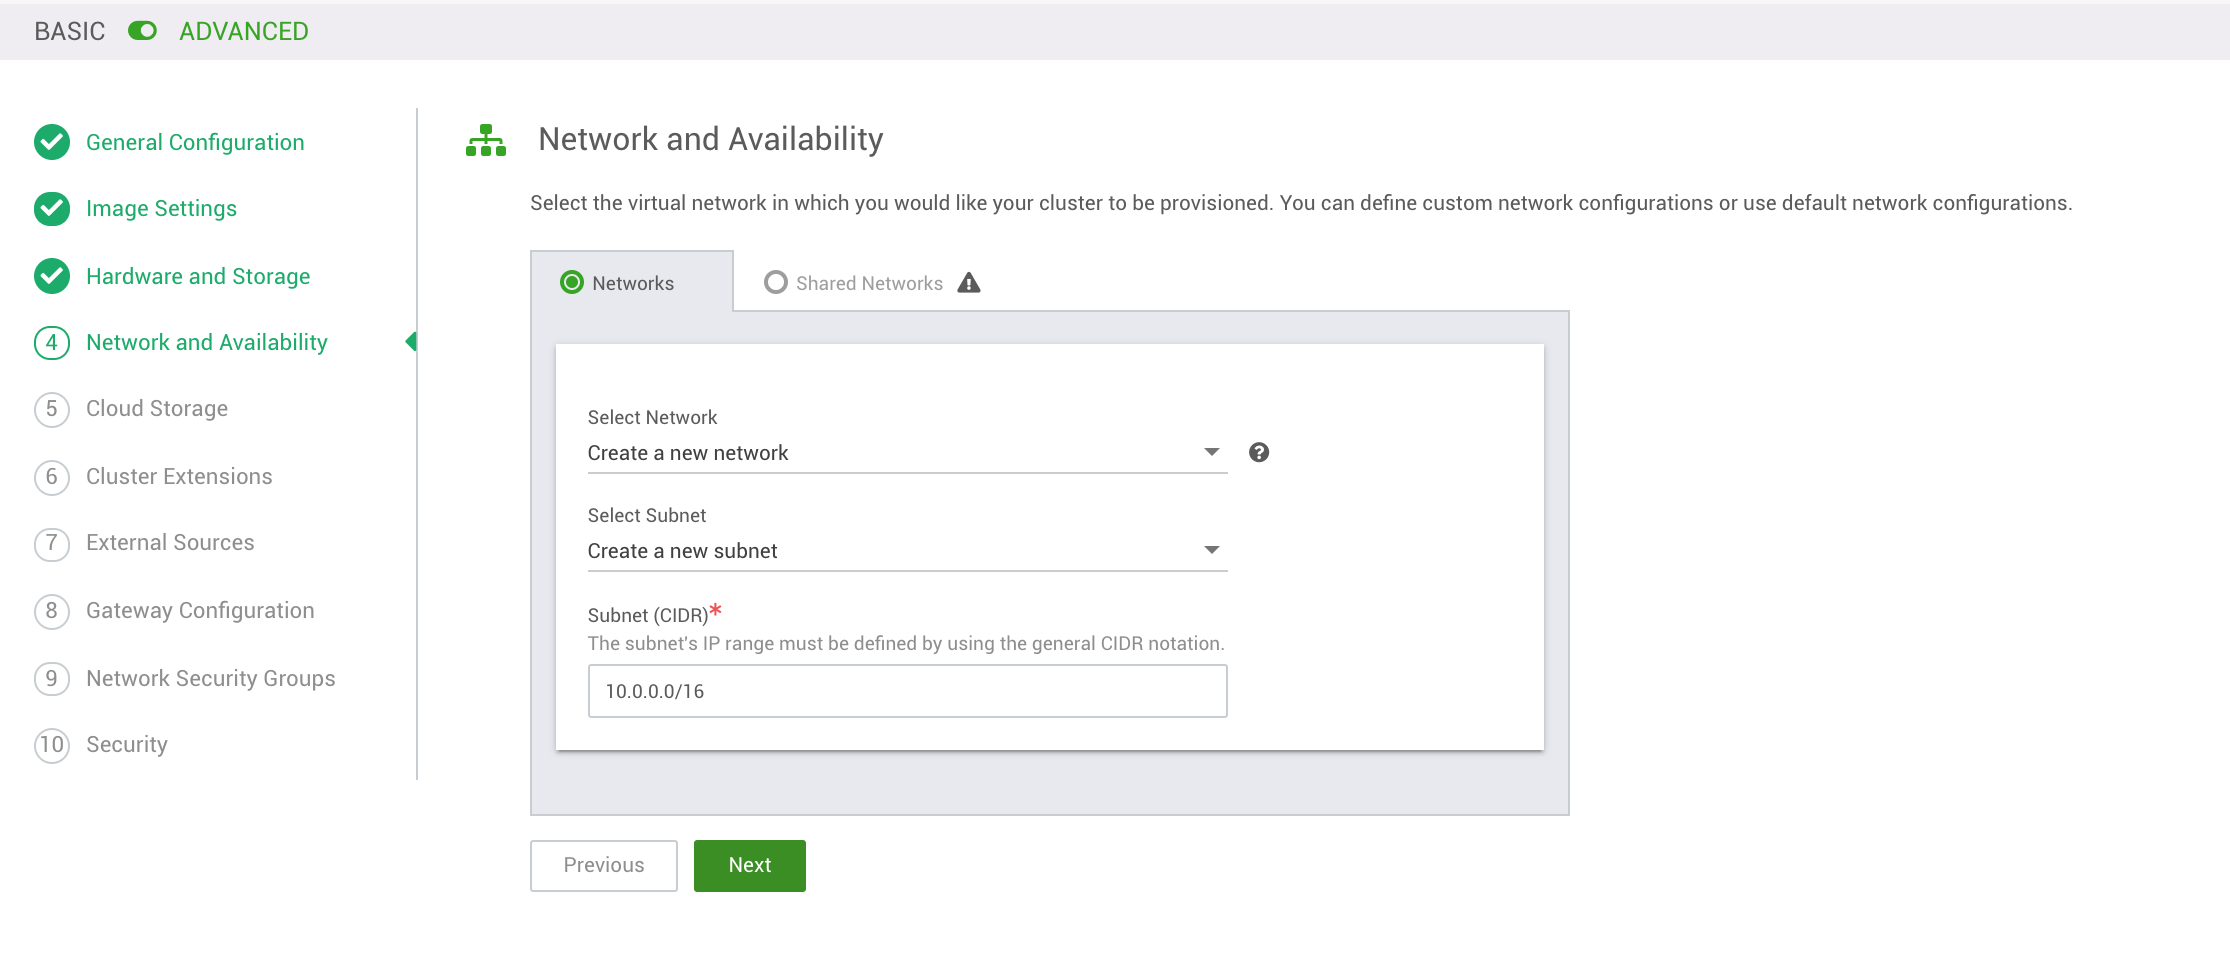
Task: Click the Subnet CIDR input field
Action: pos(905,690)
